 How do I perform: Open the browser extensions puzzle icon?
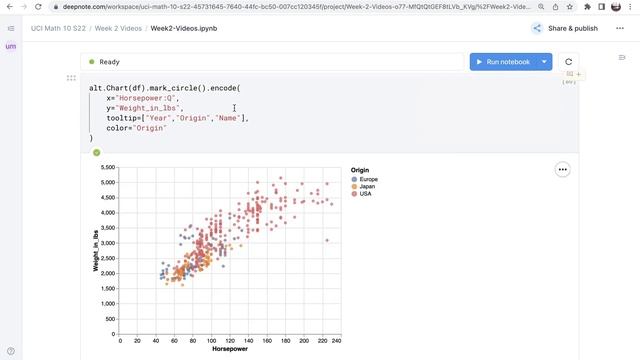click(587, 7)
